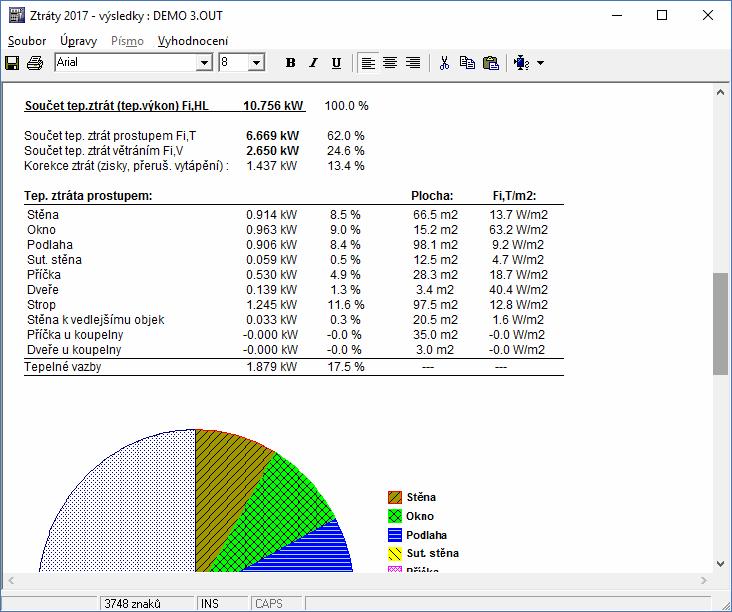Open the Písmo menu
Viewport: 732px width, 612px height.
pyautogui.click(x=127, y=41)
